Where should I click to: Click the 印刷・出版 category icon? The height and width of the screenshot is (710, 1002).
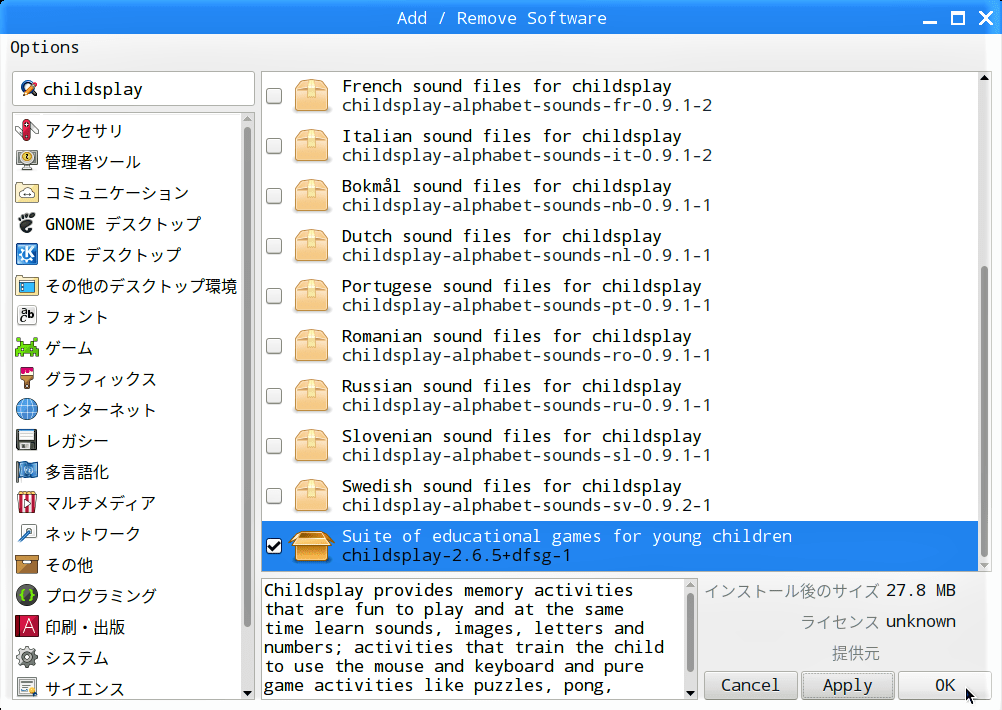point(27,626)
